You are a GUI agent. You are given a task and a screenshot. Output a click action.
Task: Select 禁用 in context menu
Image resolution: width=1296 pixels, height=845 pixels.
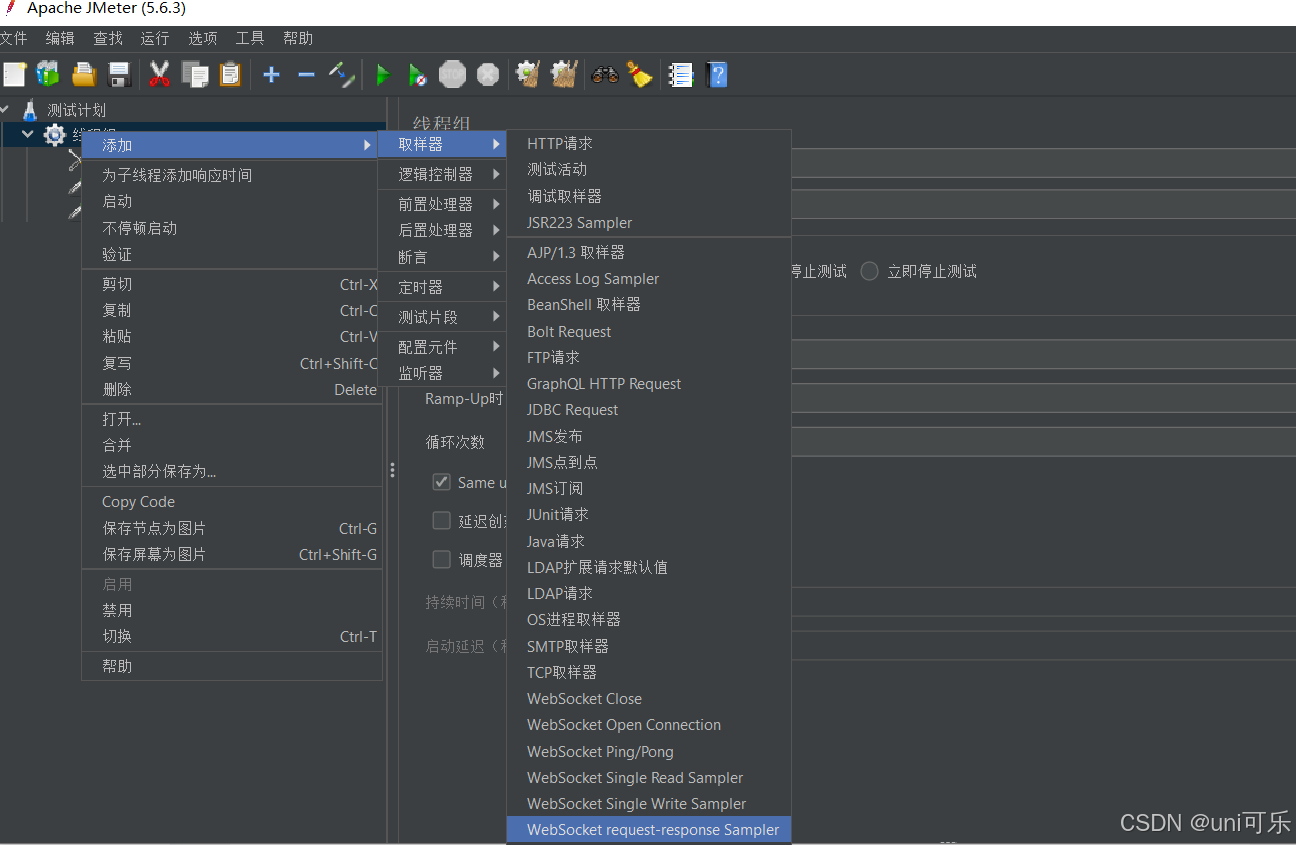pyautogui.click(x=231, y=610)
